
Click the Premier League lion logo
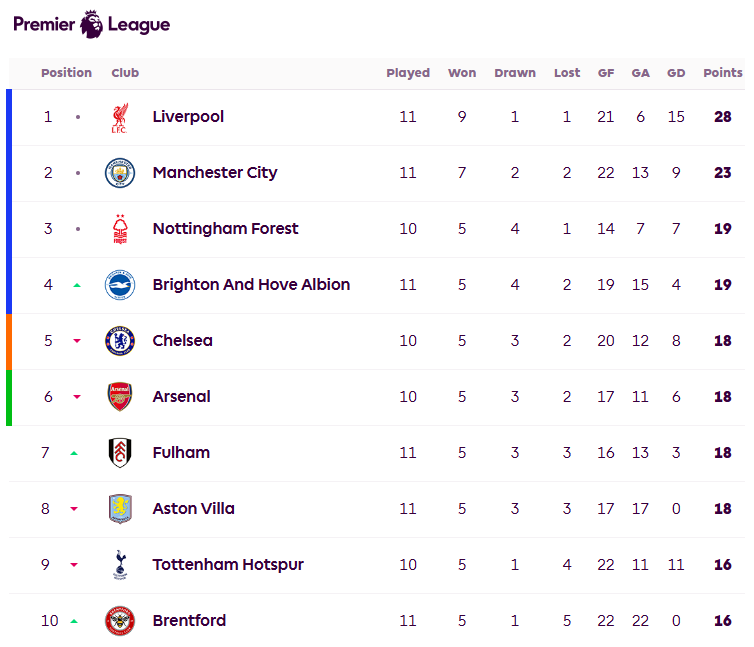coord(91,24)
